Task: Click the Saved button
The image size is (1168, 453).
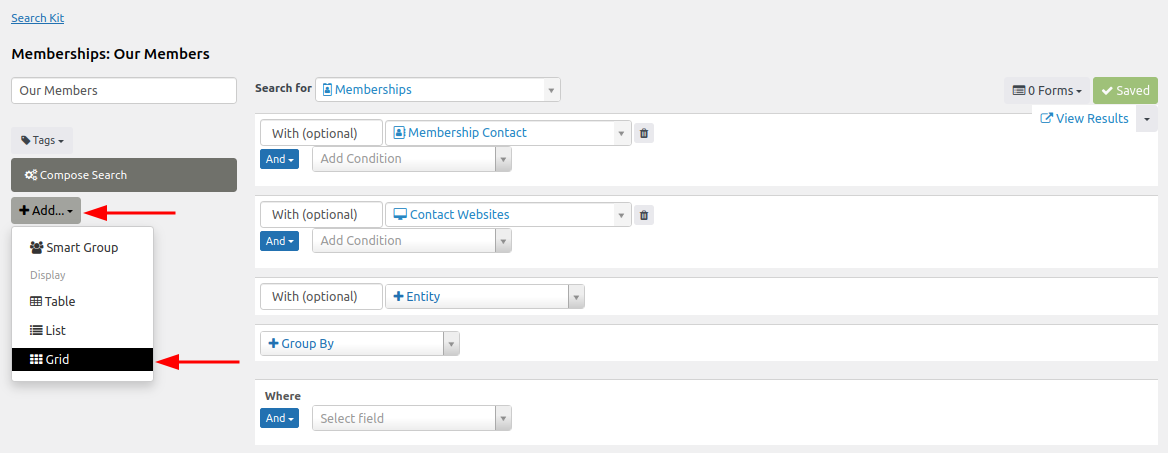Action: pos(1125,91)
